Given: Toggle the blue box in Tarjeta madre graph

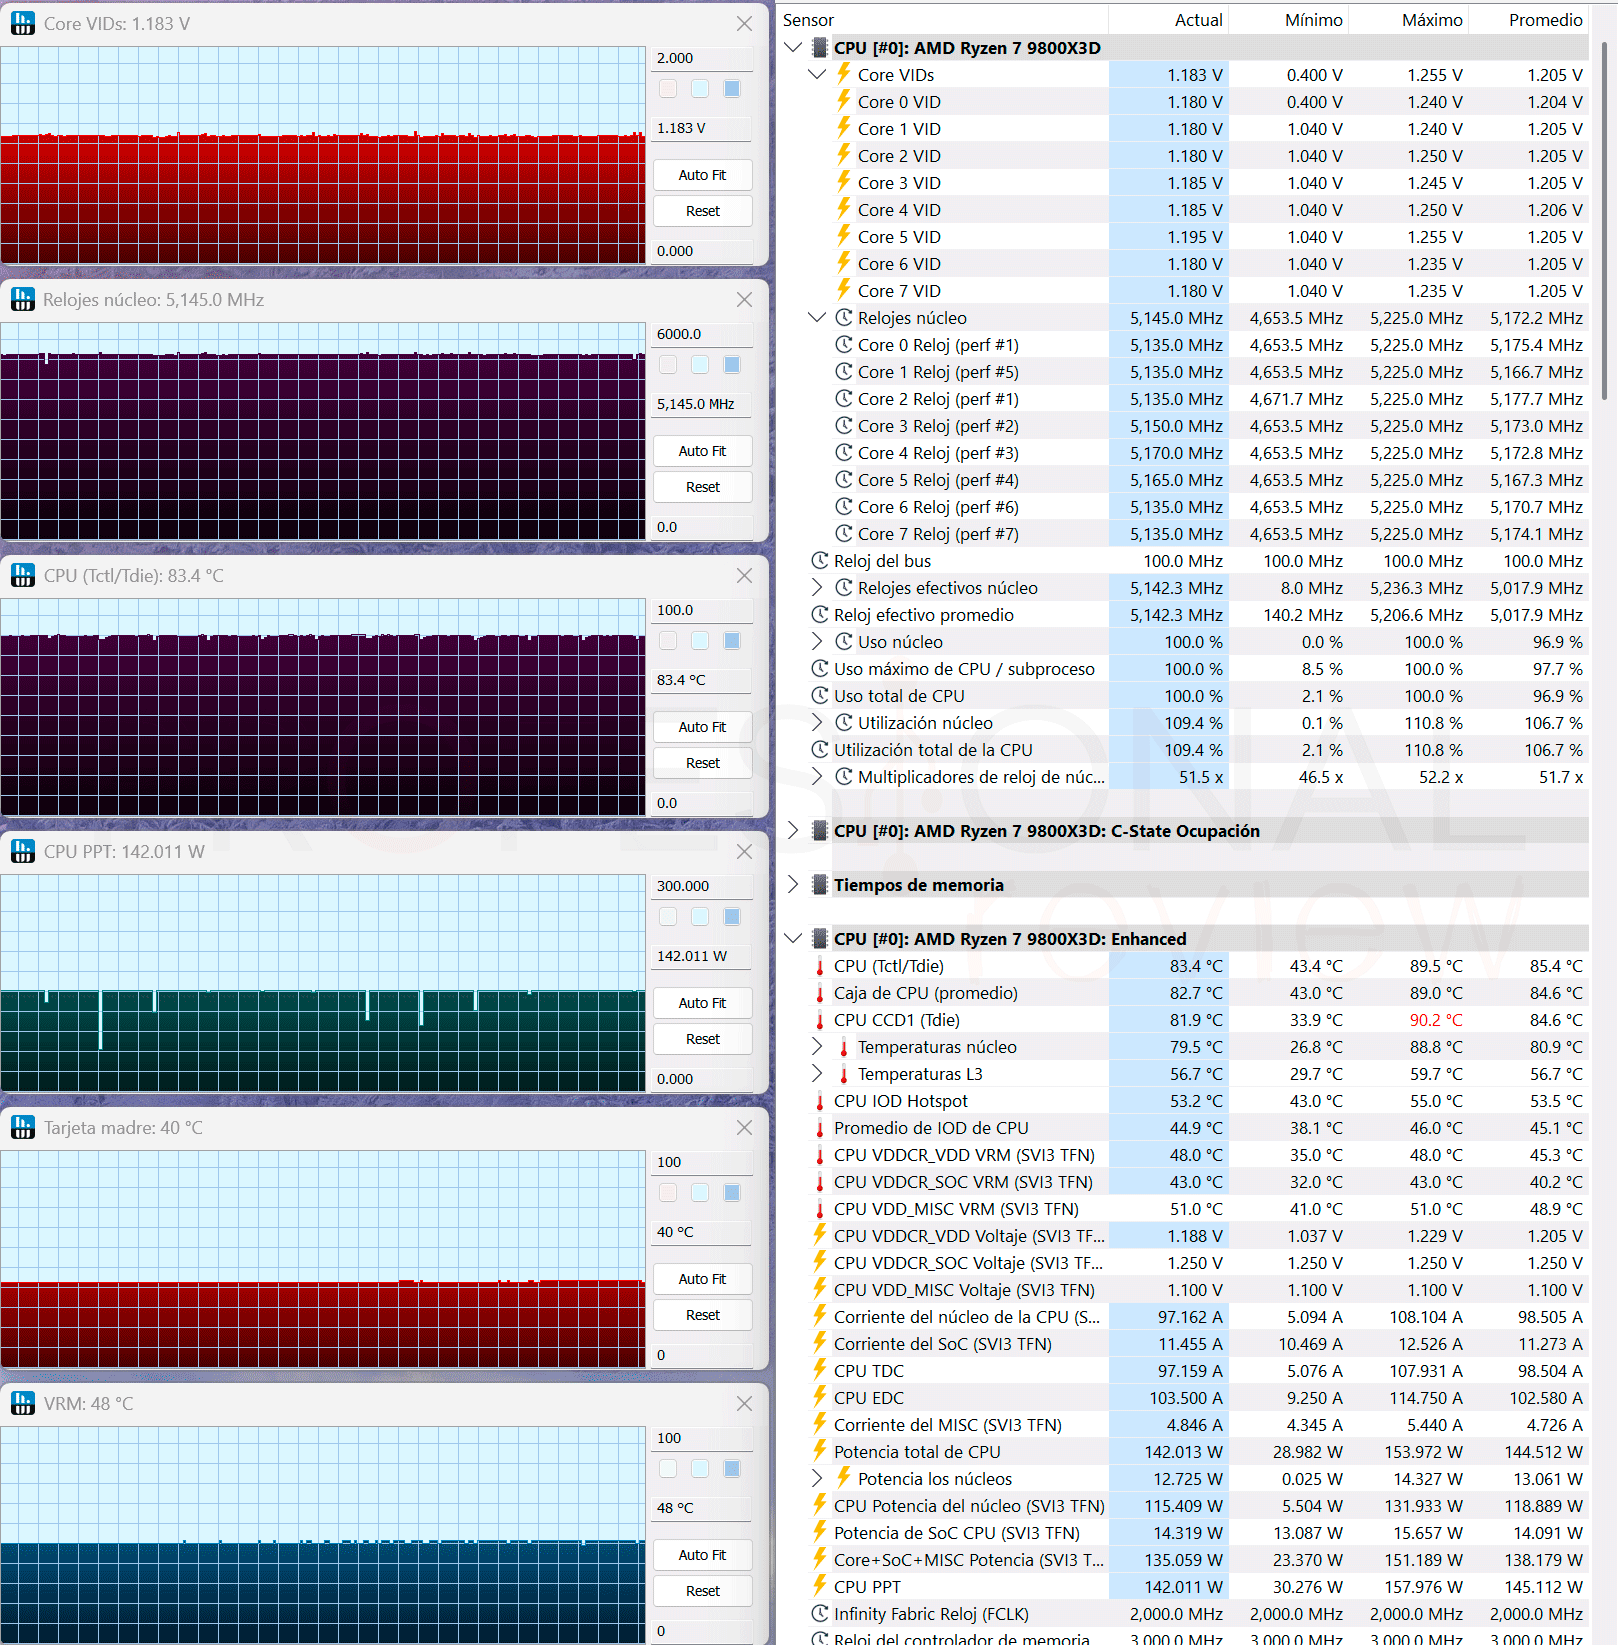Looking at the screenshot, I should (x=732, y=1193).
